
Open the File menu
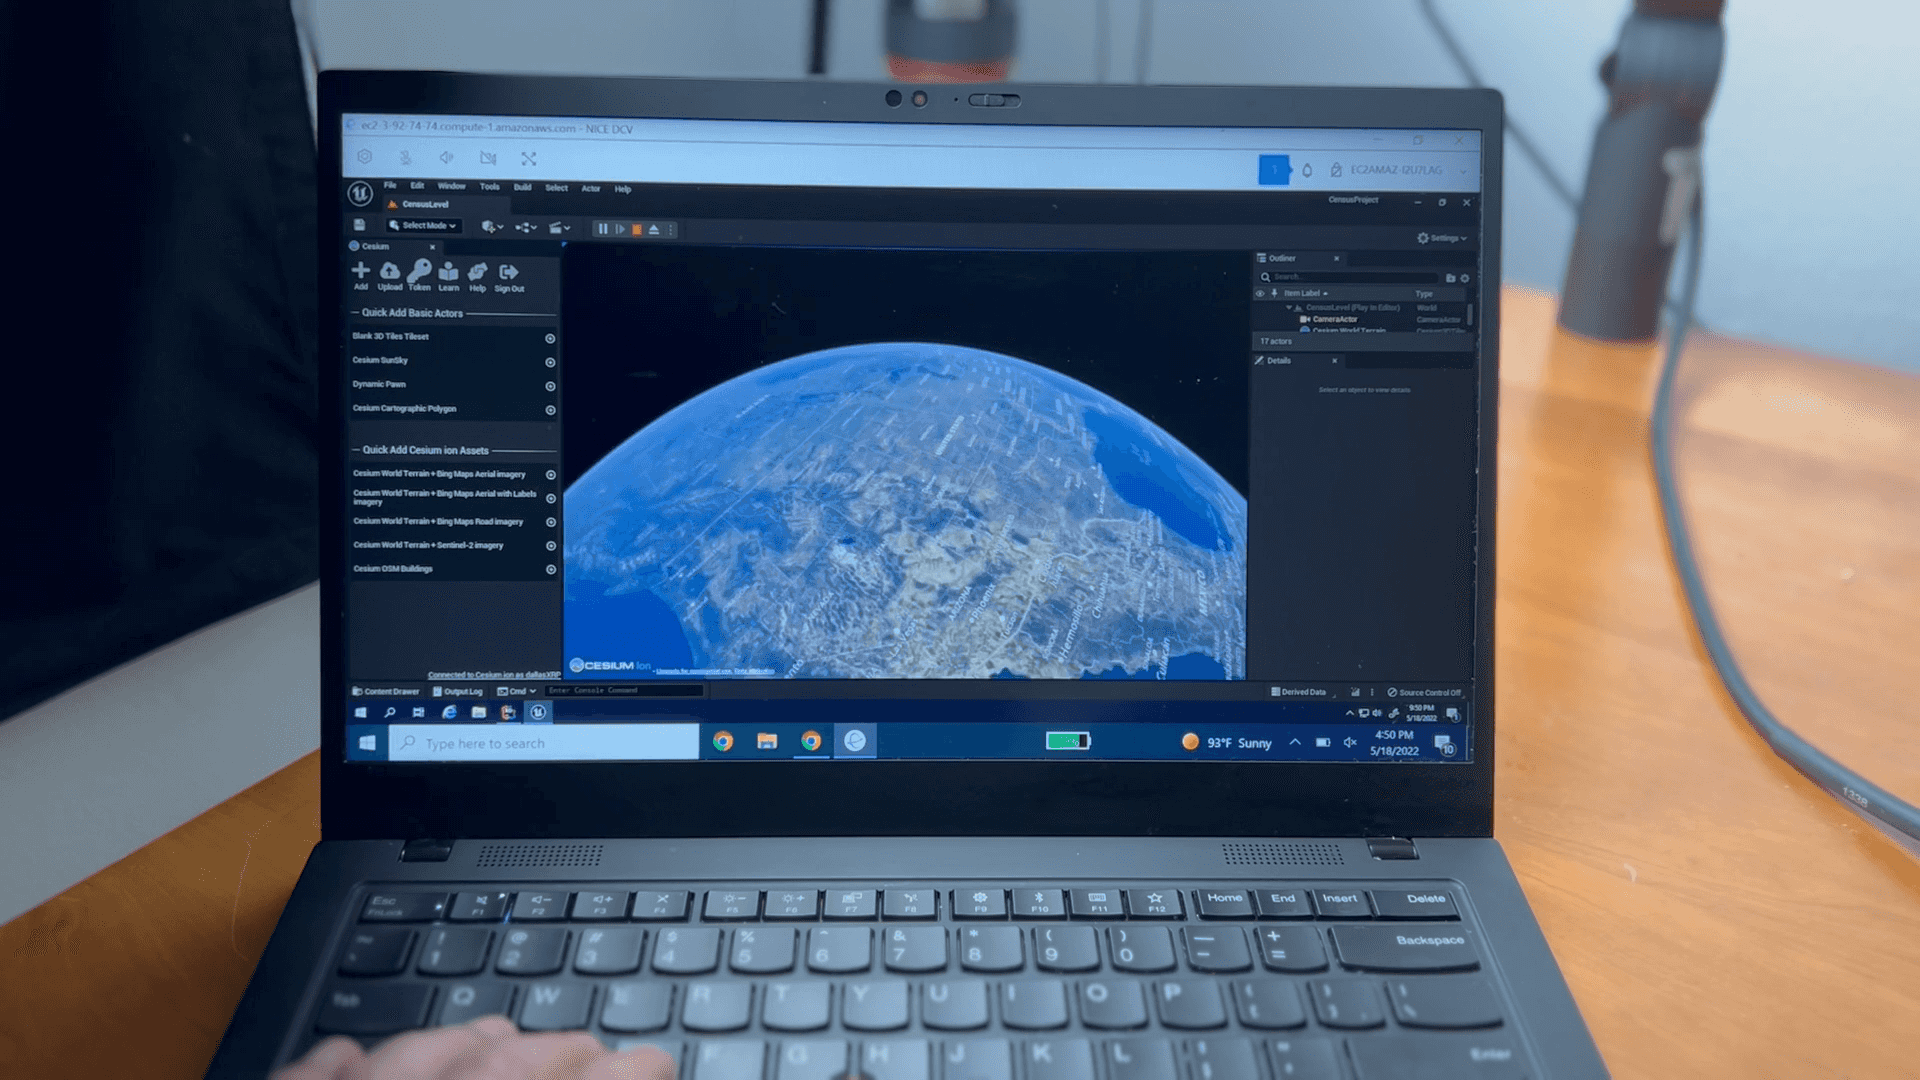tap(390, 185)
